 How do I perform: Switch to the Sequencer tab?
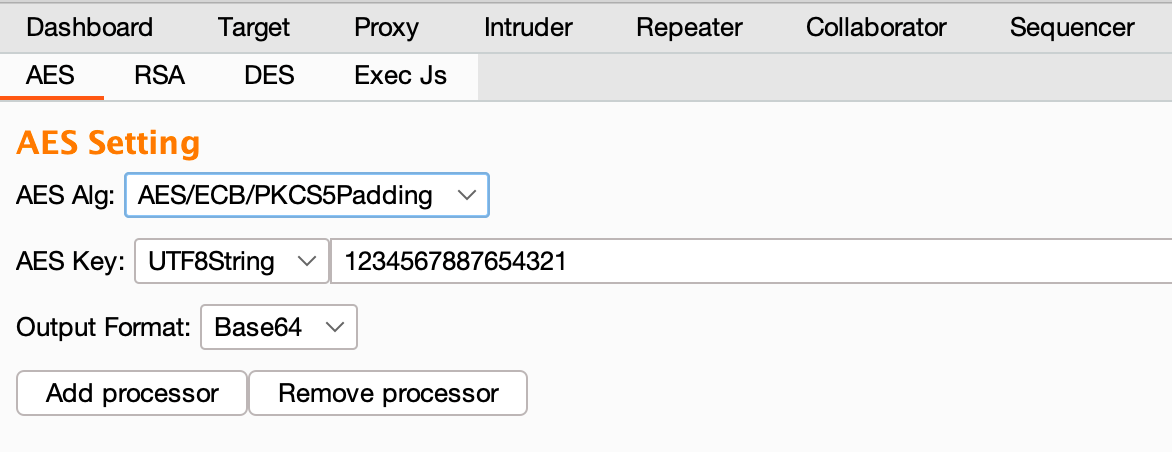pos(1072,27)
